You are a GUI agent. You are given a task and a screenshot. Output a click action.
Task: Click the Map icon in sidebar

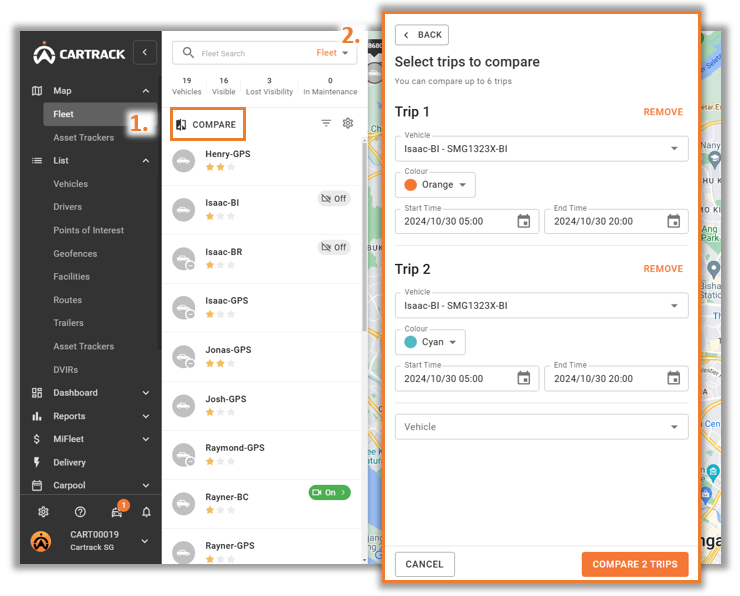37,91
